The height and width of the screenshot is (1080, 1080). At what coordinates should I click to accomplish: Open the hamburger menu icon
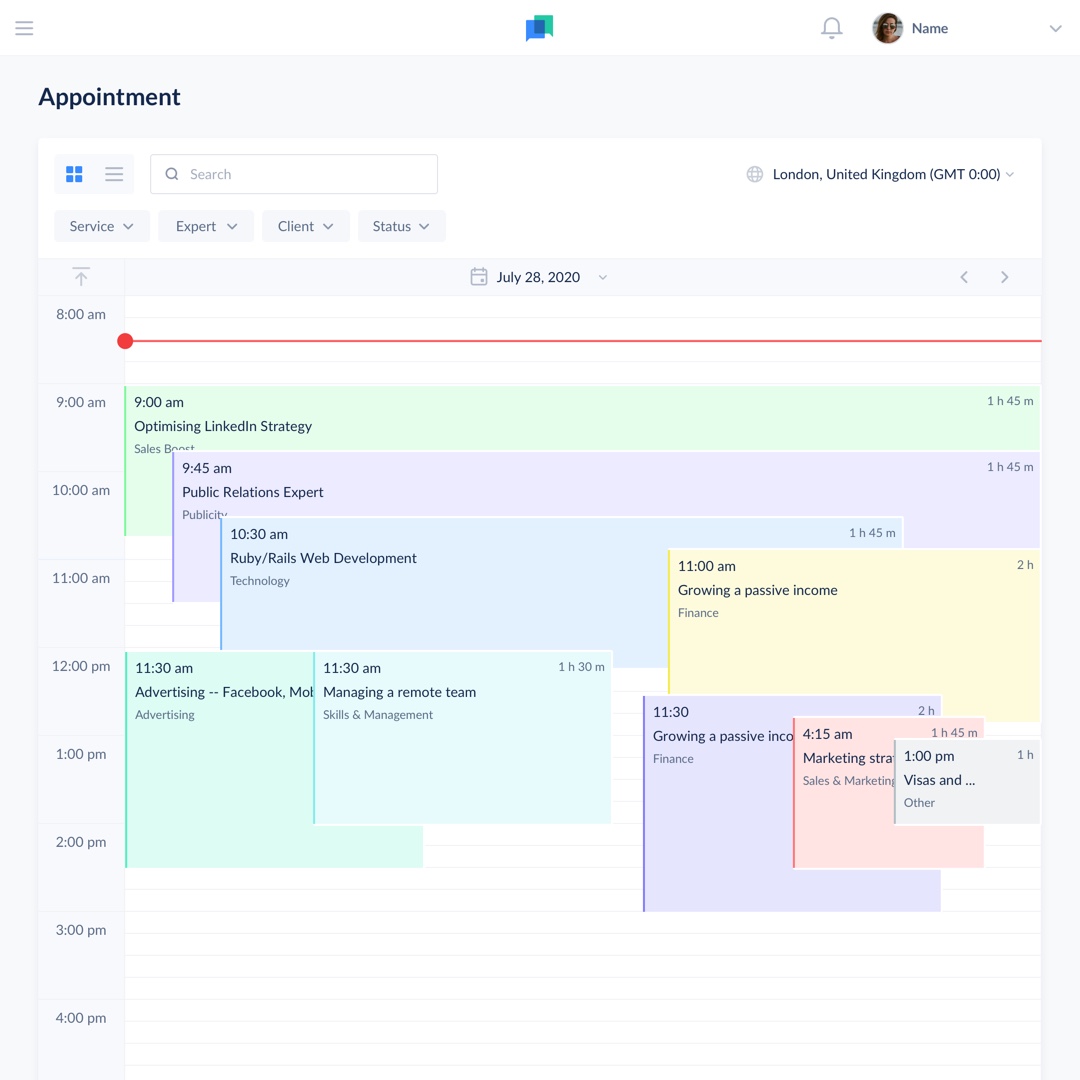point(24,28)
